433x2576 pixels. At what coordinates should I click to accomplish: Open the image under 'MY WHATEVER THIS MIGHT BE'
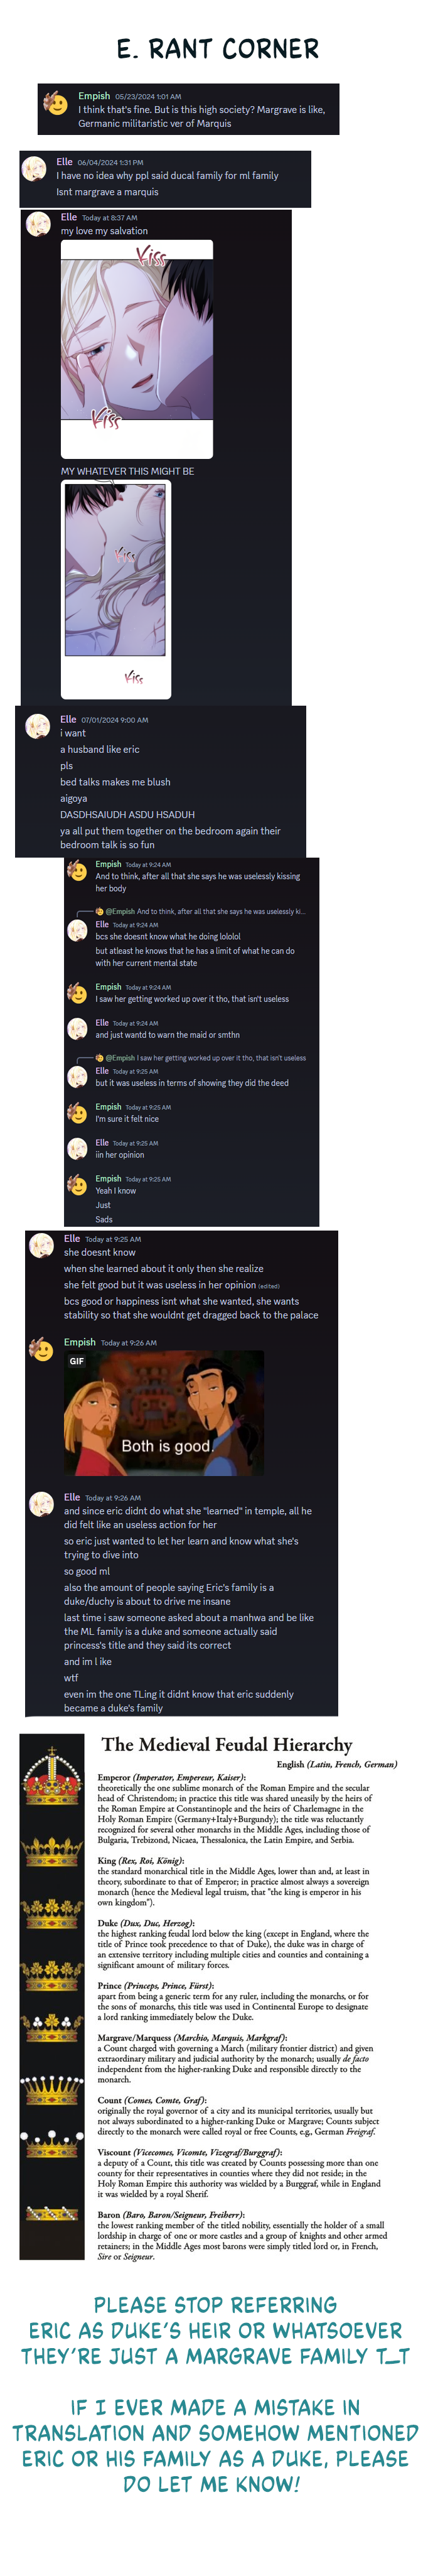[116, 589]
